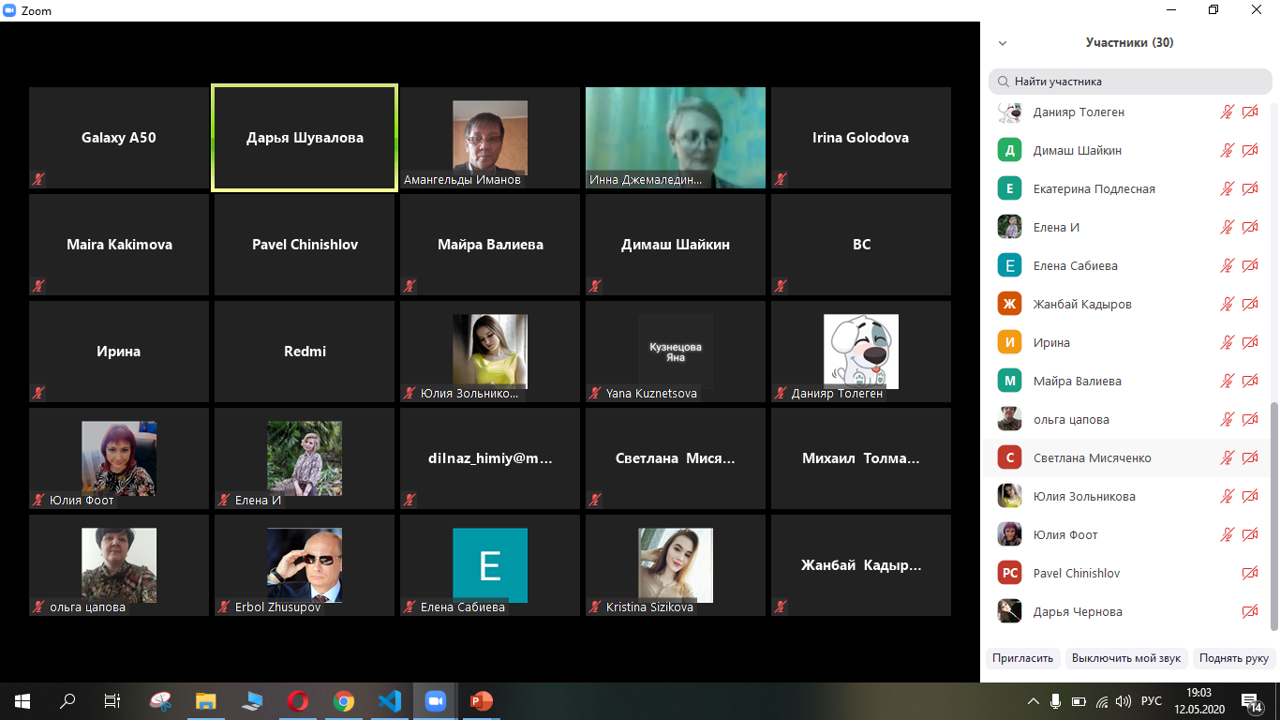Viewport: 1280px width, 720px height.
Task: Collapse the Участники panel chevron
Action: [1002, 43]
